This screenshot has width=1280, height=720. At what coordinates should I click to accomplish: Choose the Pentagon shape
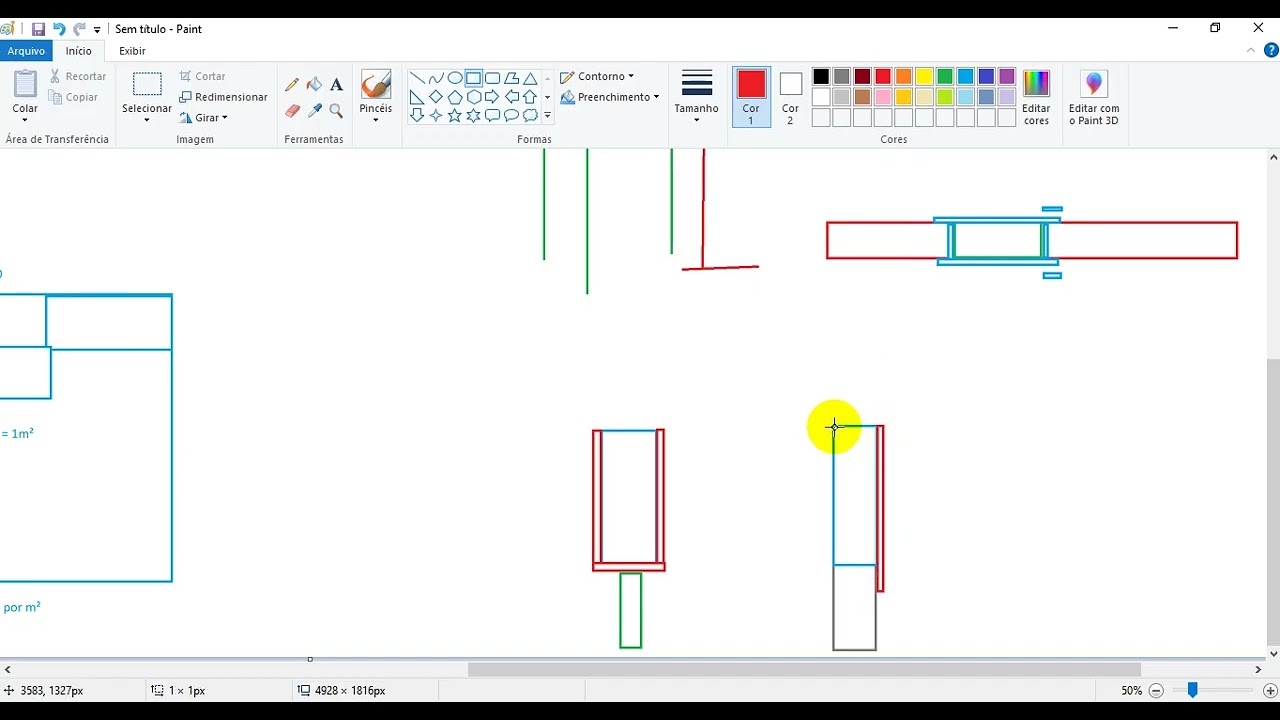tap(455, 97)
